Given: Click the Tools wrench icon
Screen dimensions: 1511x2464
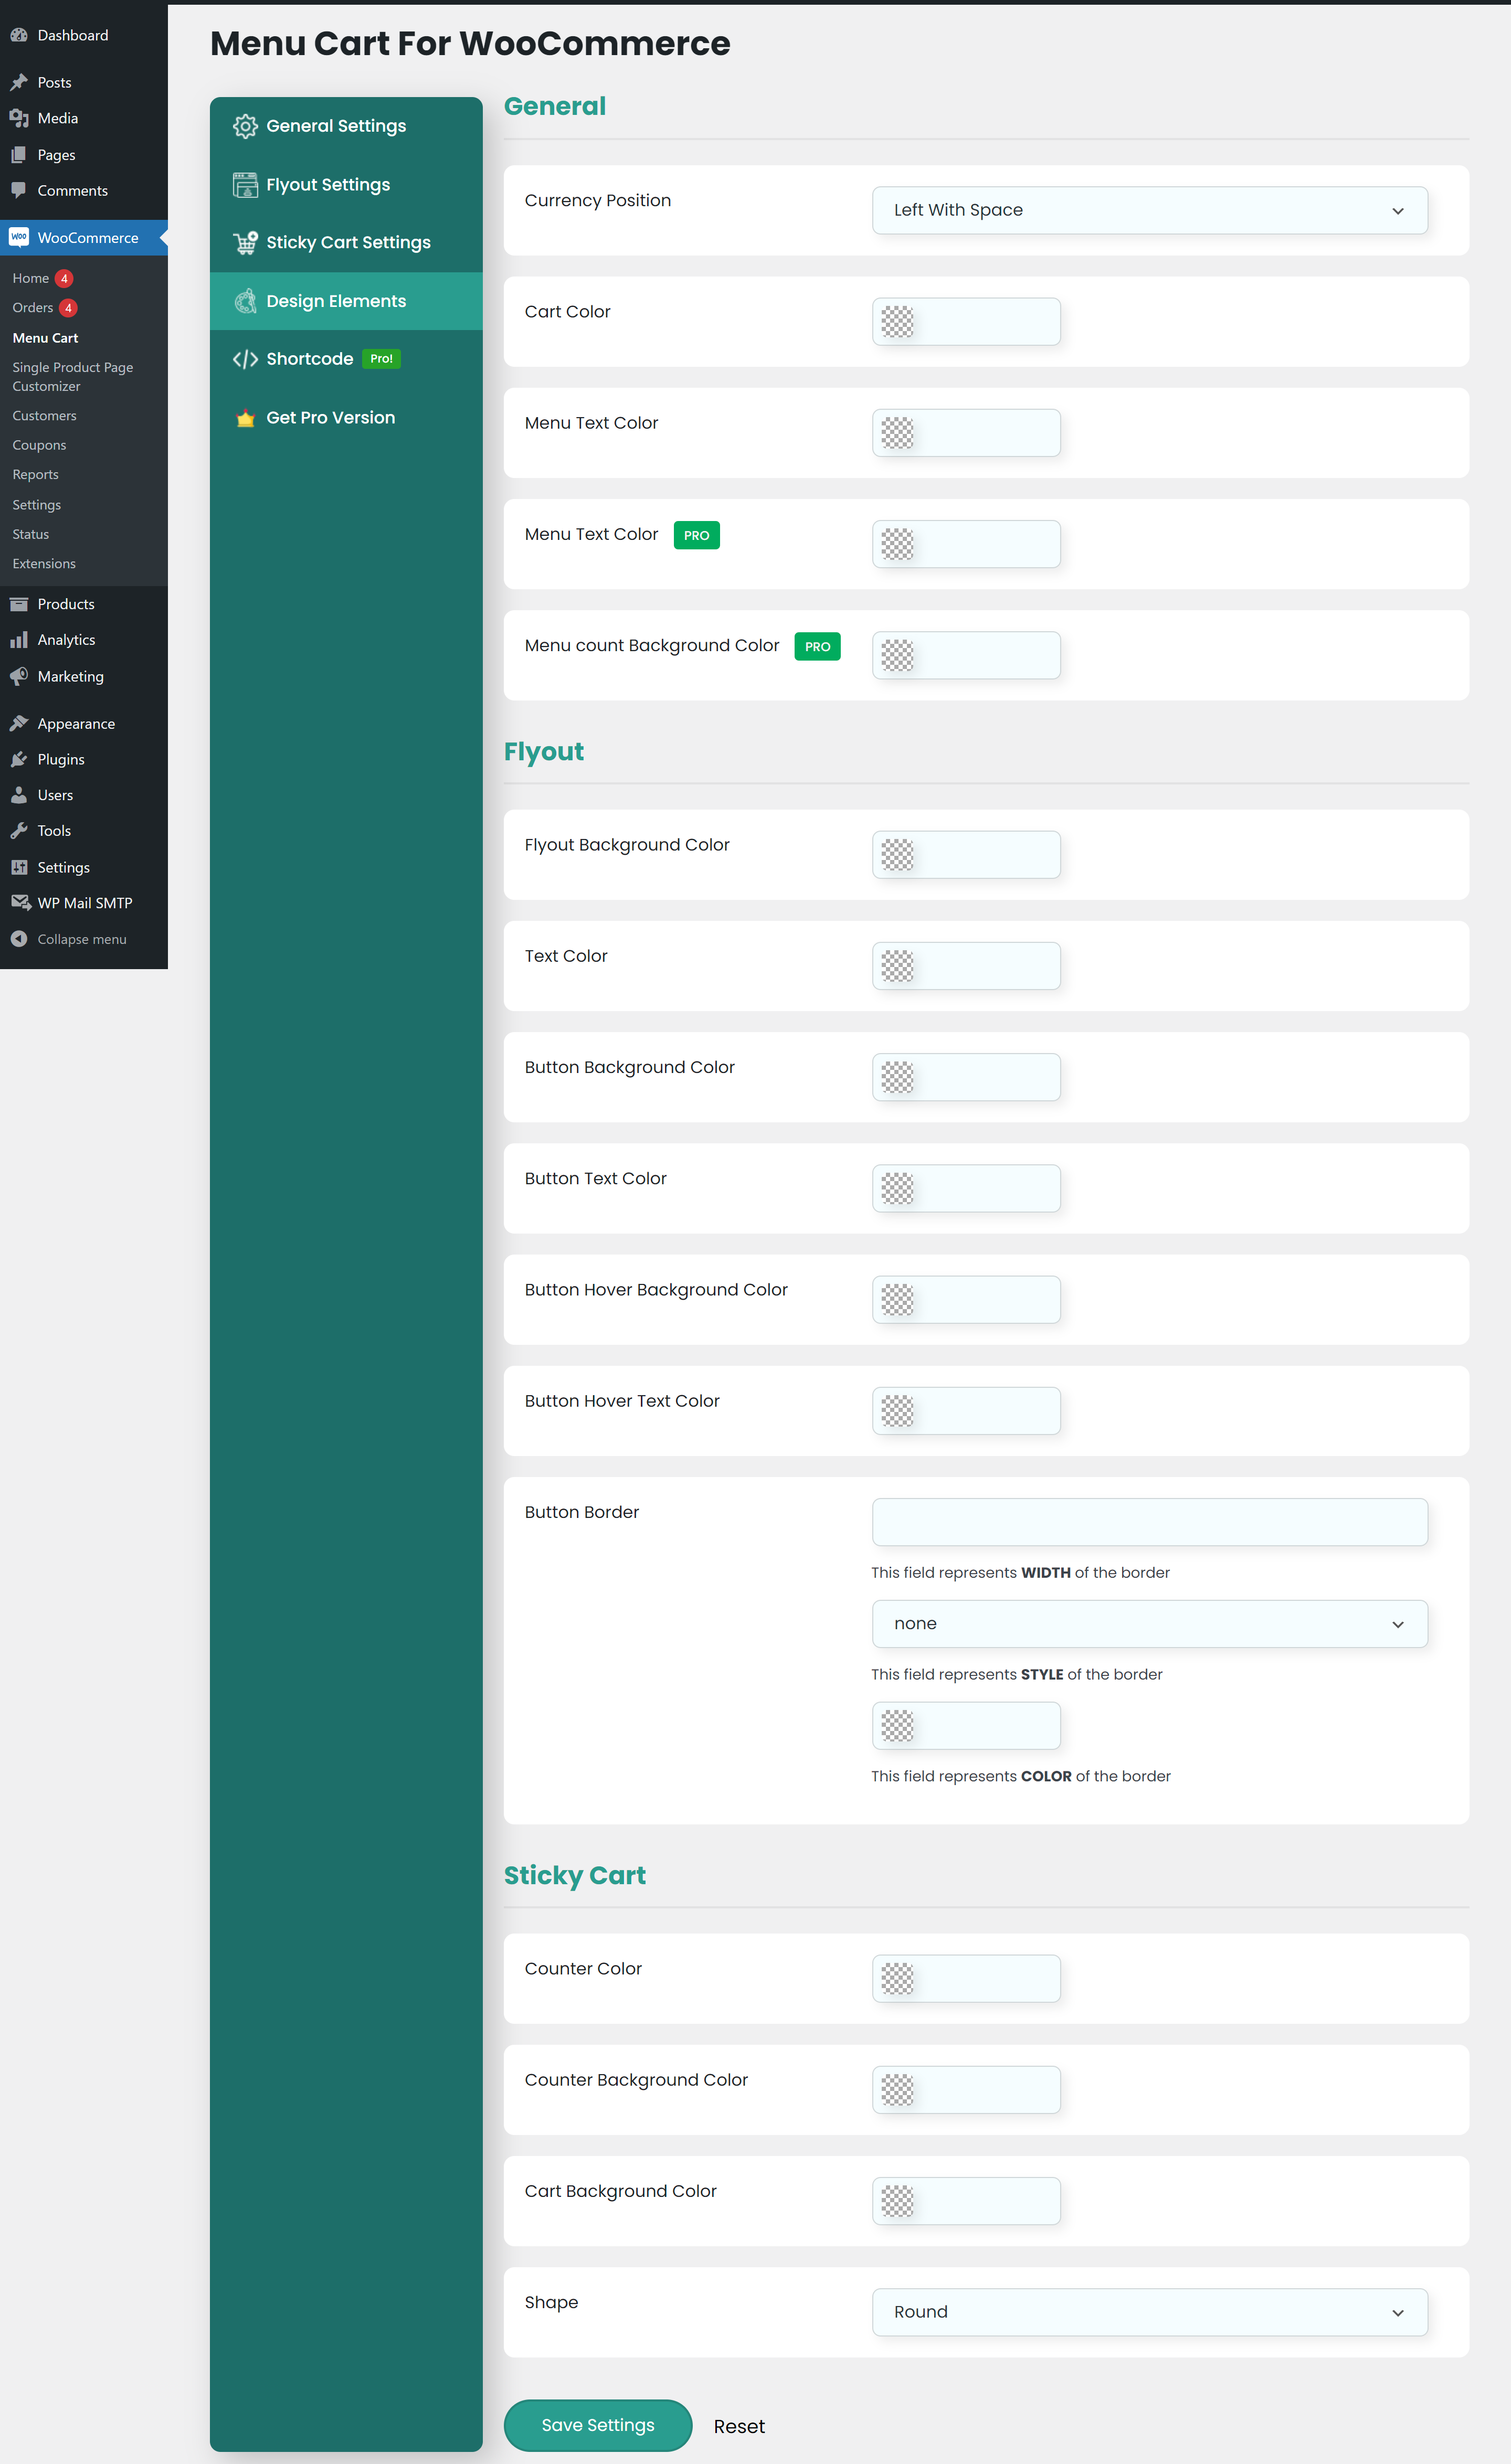Looking at the screenshot, I should pyautogui.click(x=18, y=831).
